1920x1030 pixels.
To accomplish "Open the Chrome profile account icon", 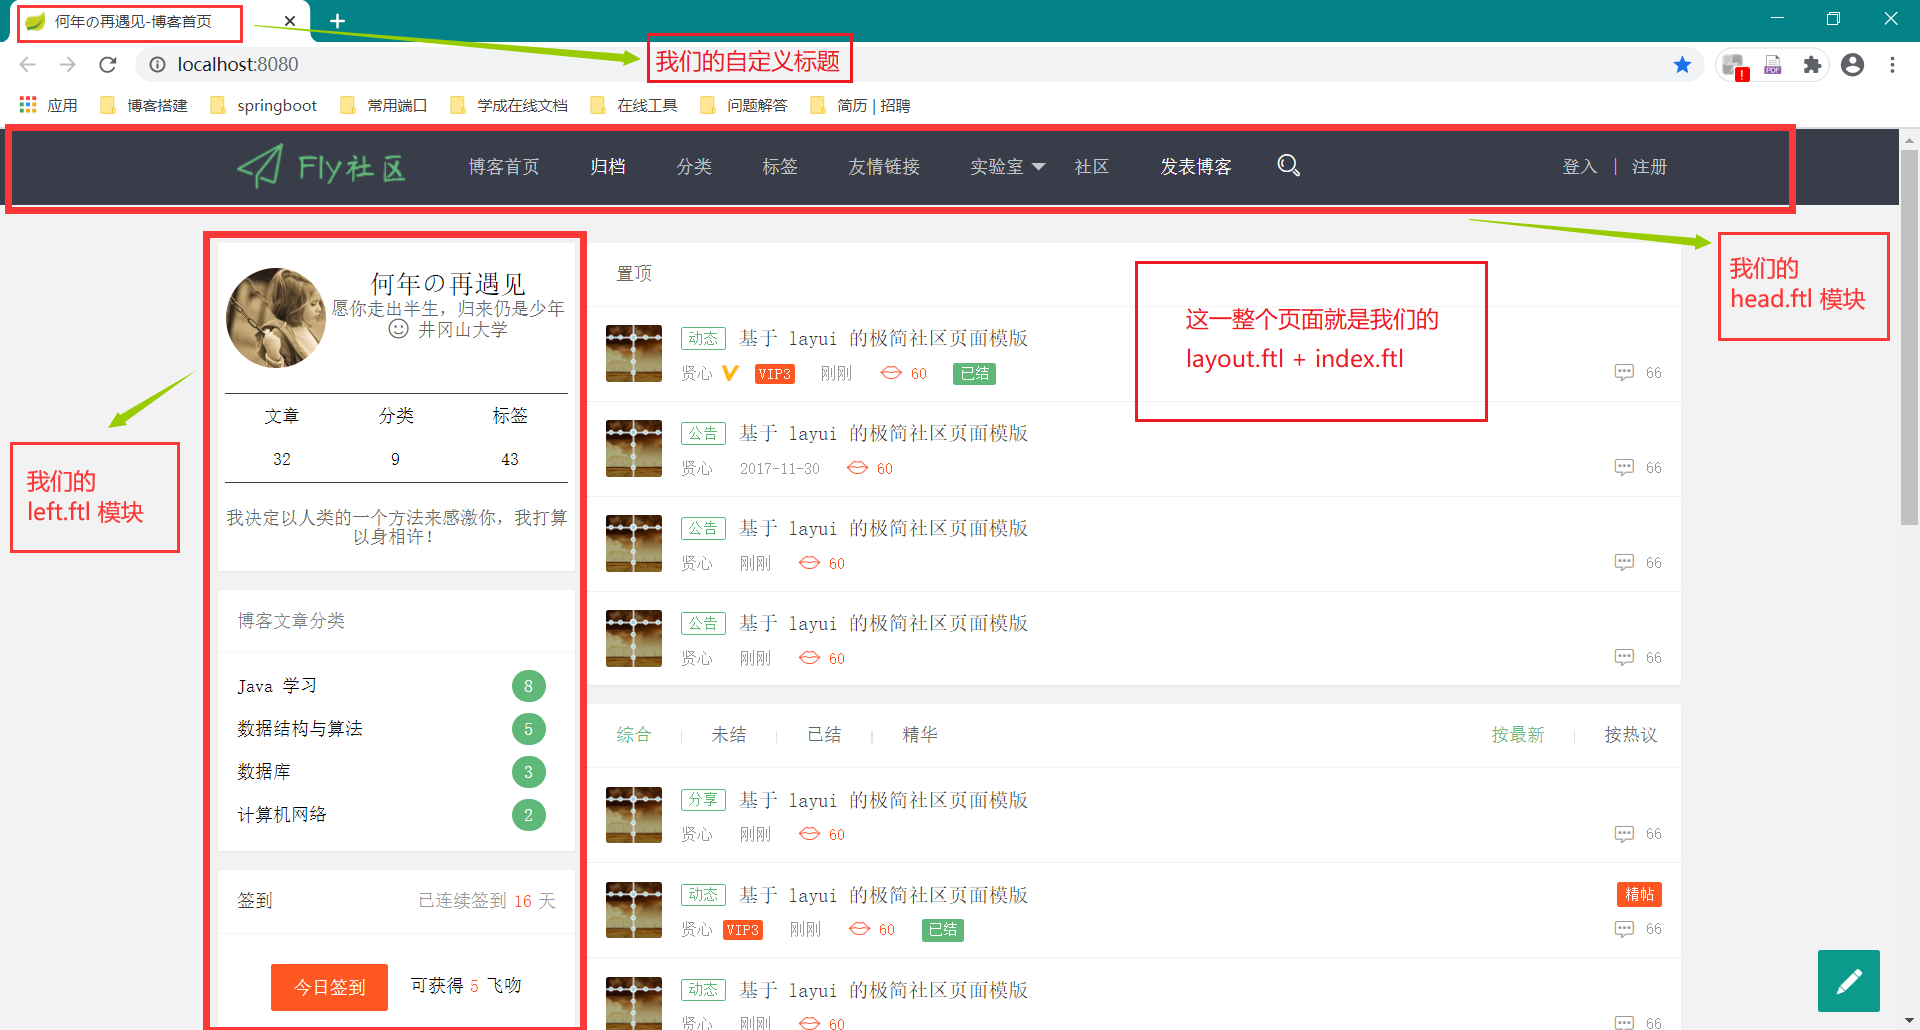I will pos(1852,65).
